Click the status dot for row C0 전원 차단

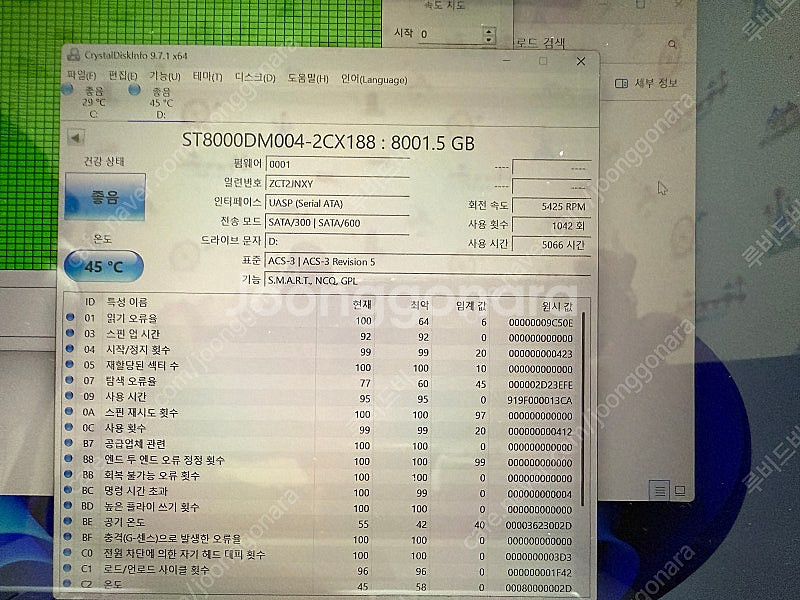click(67, 552)
